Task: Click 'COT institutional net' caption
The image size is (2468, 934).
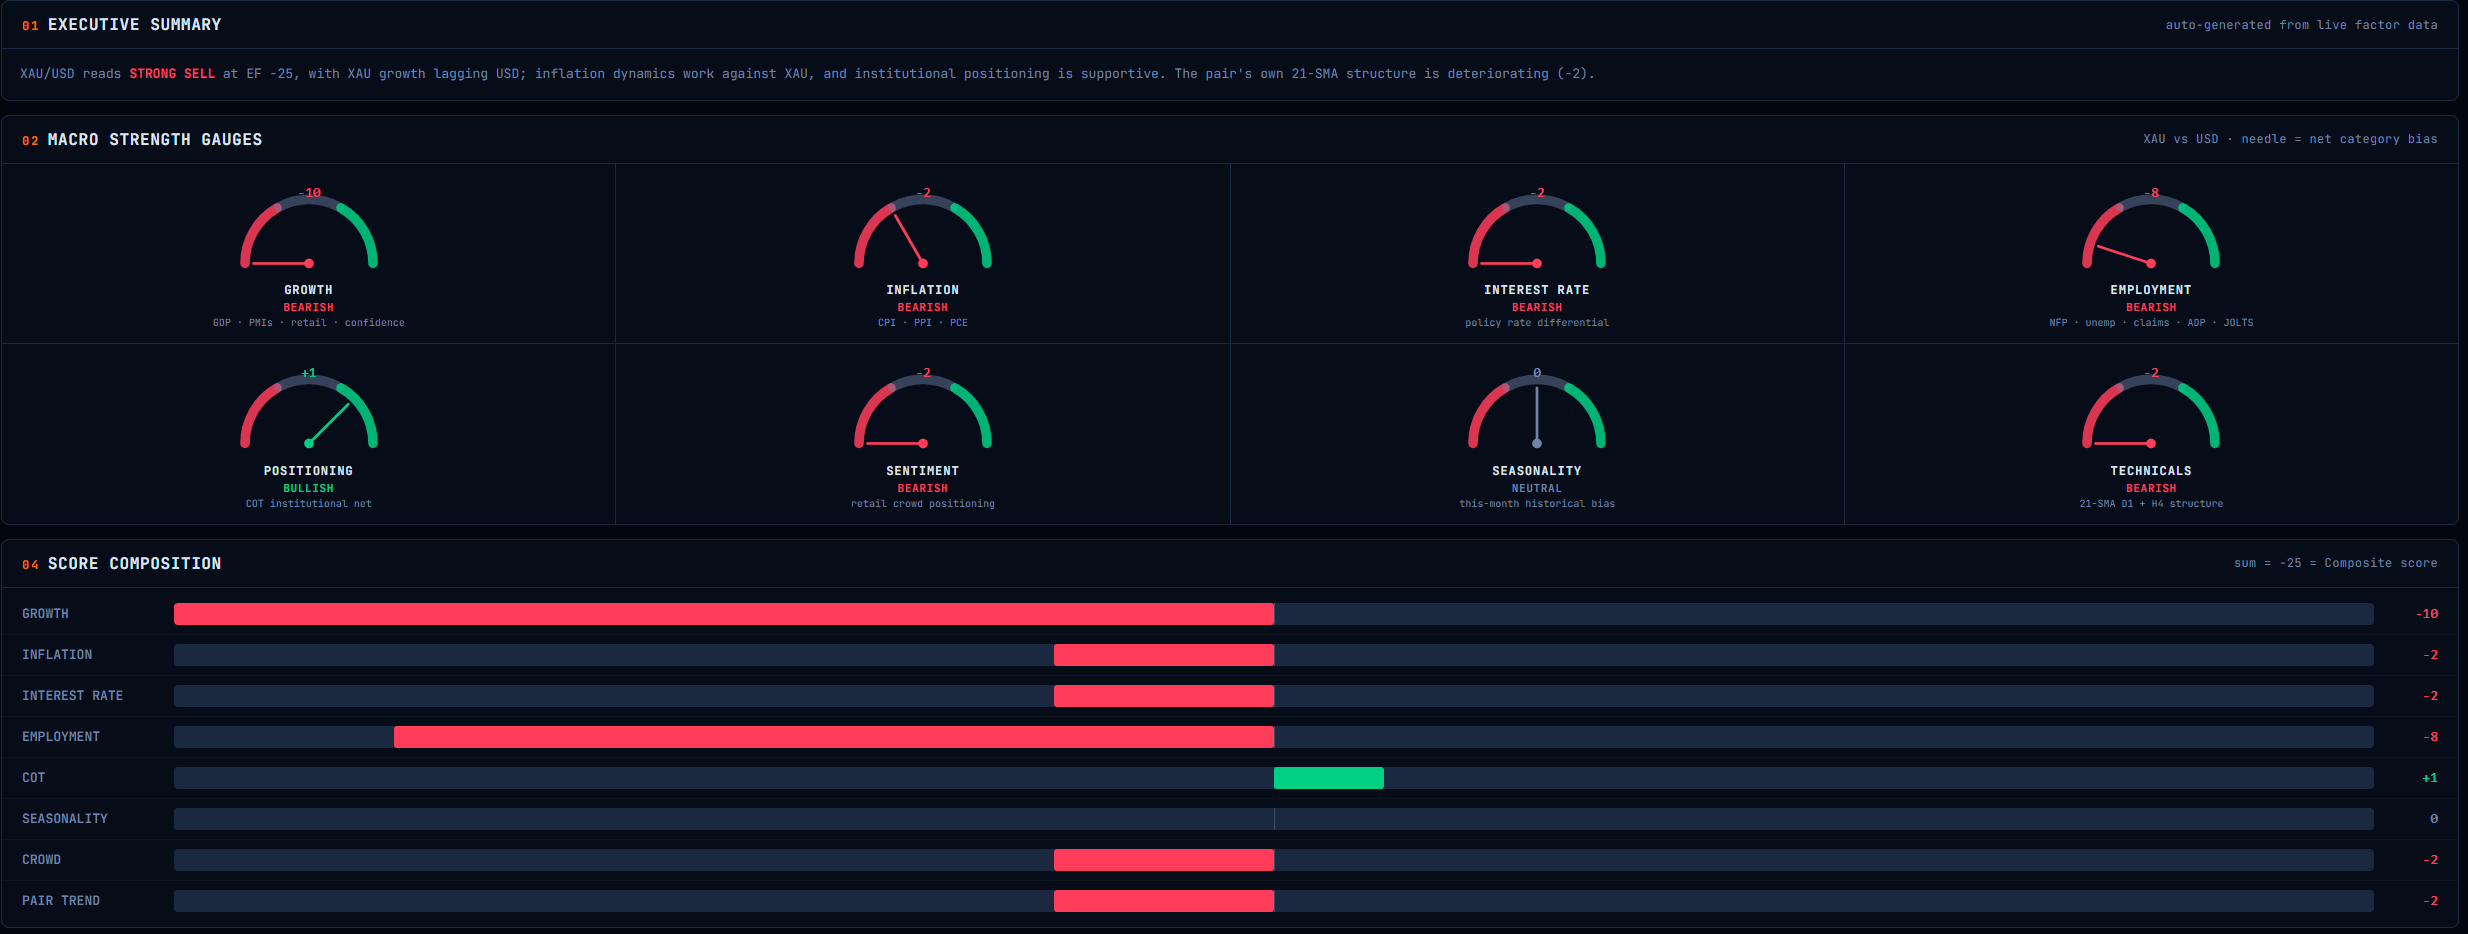Action: tap(309, 504)
